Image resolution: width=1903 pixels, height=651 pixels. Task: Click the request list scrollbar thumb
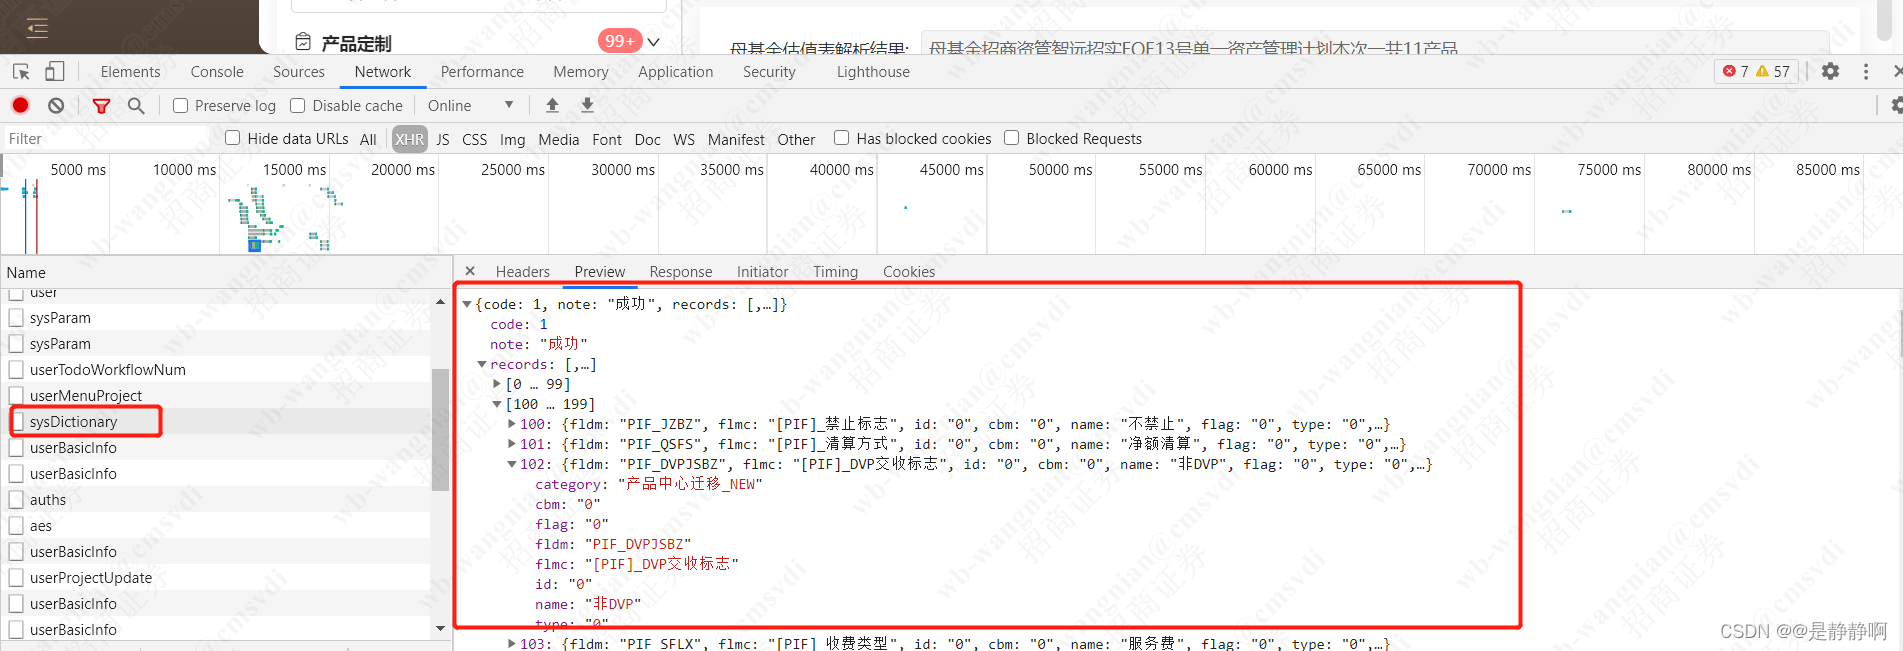point(440,430)
